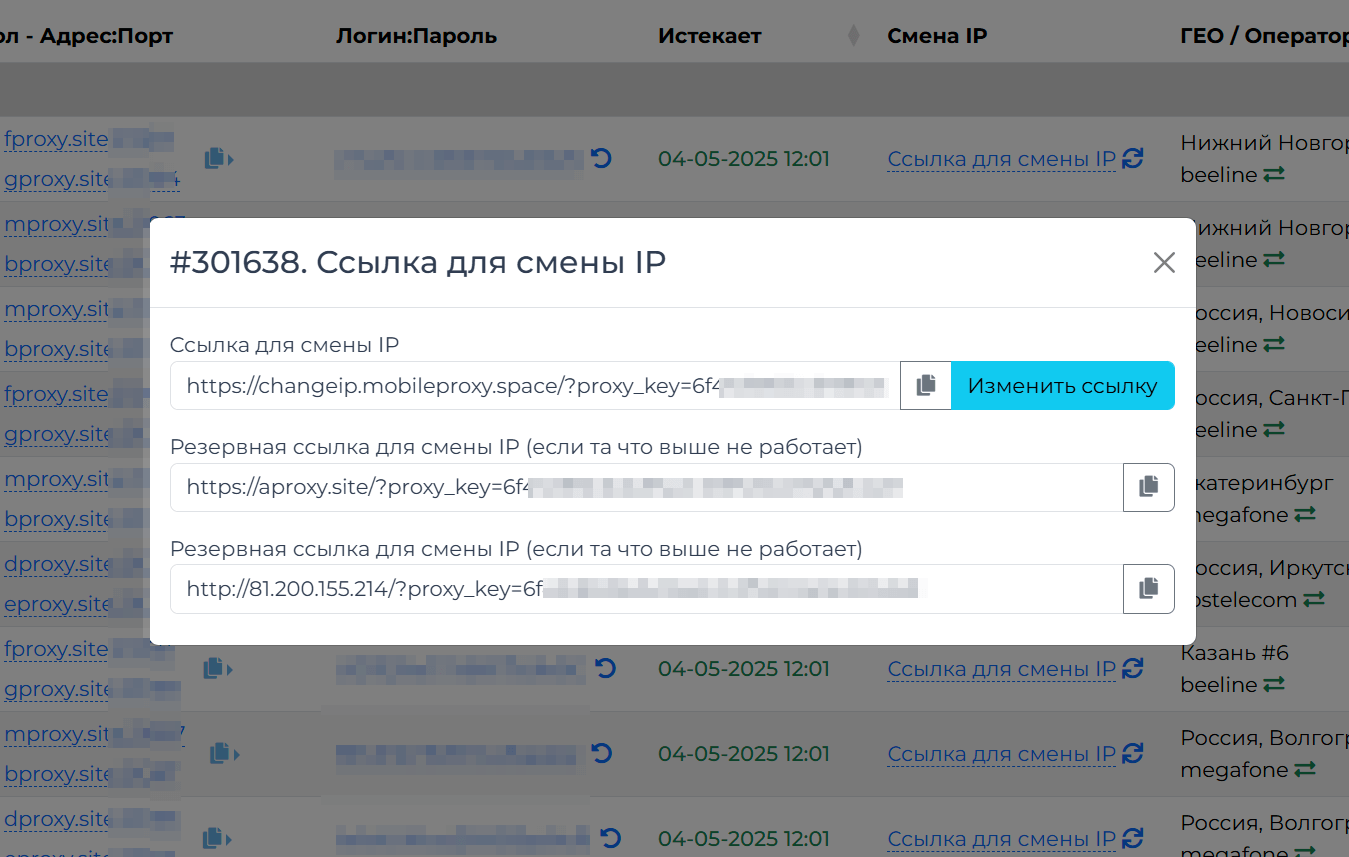Sort the table by Истекает column

pos(853,36)
